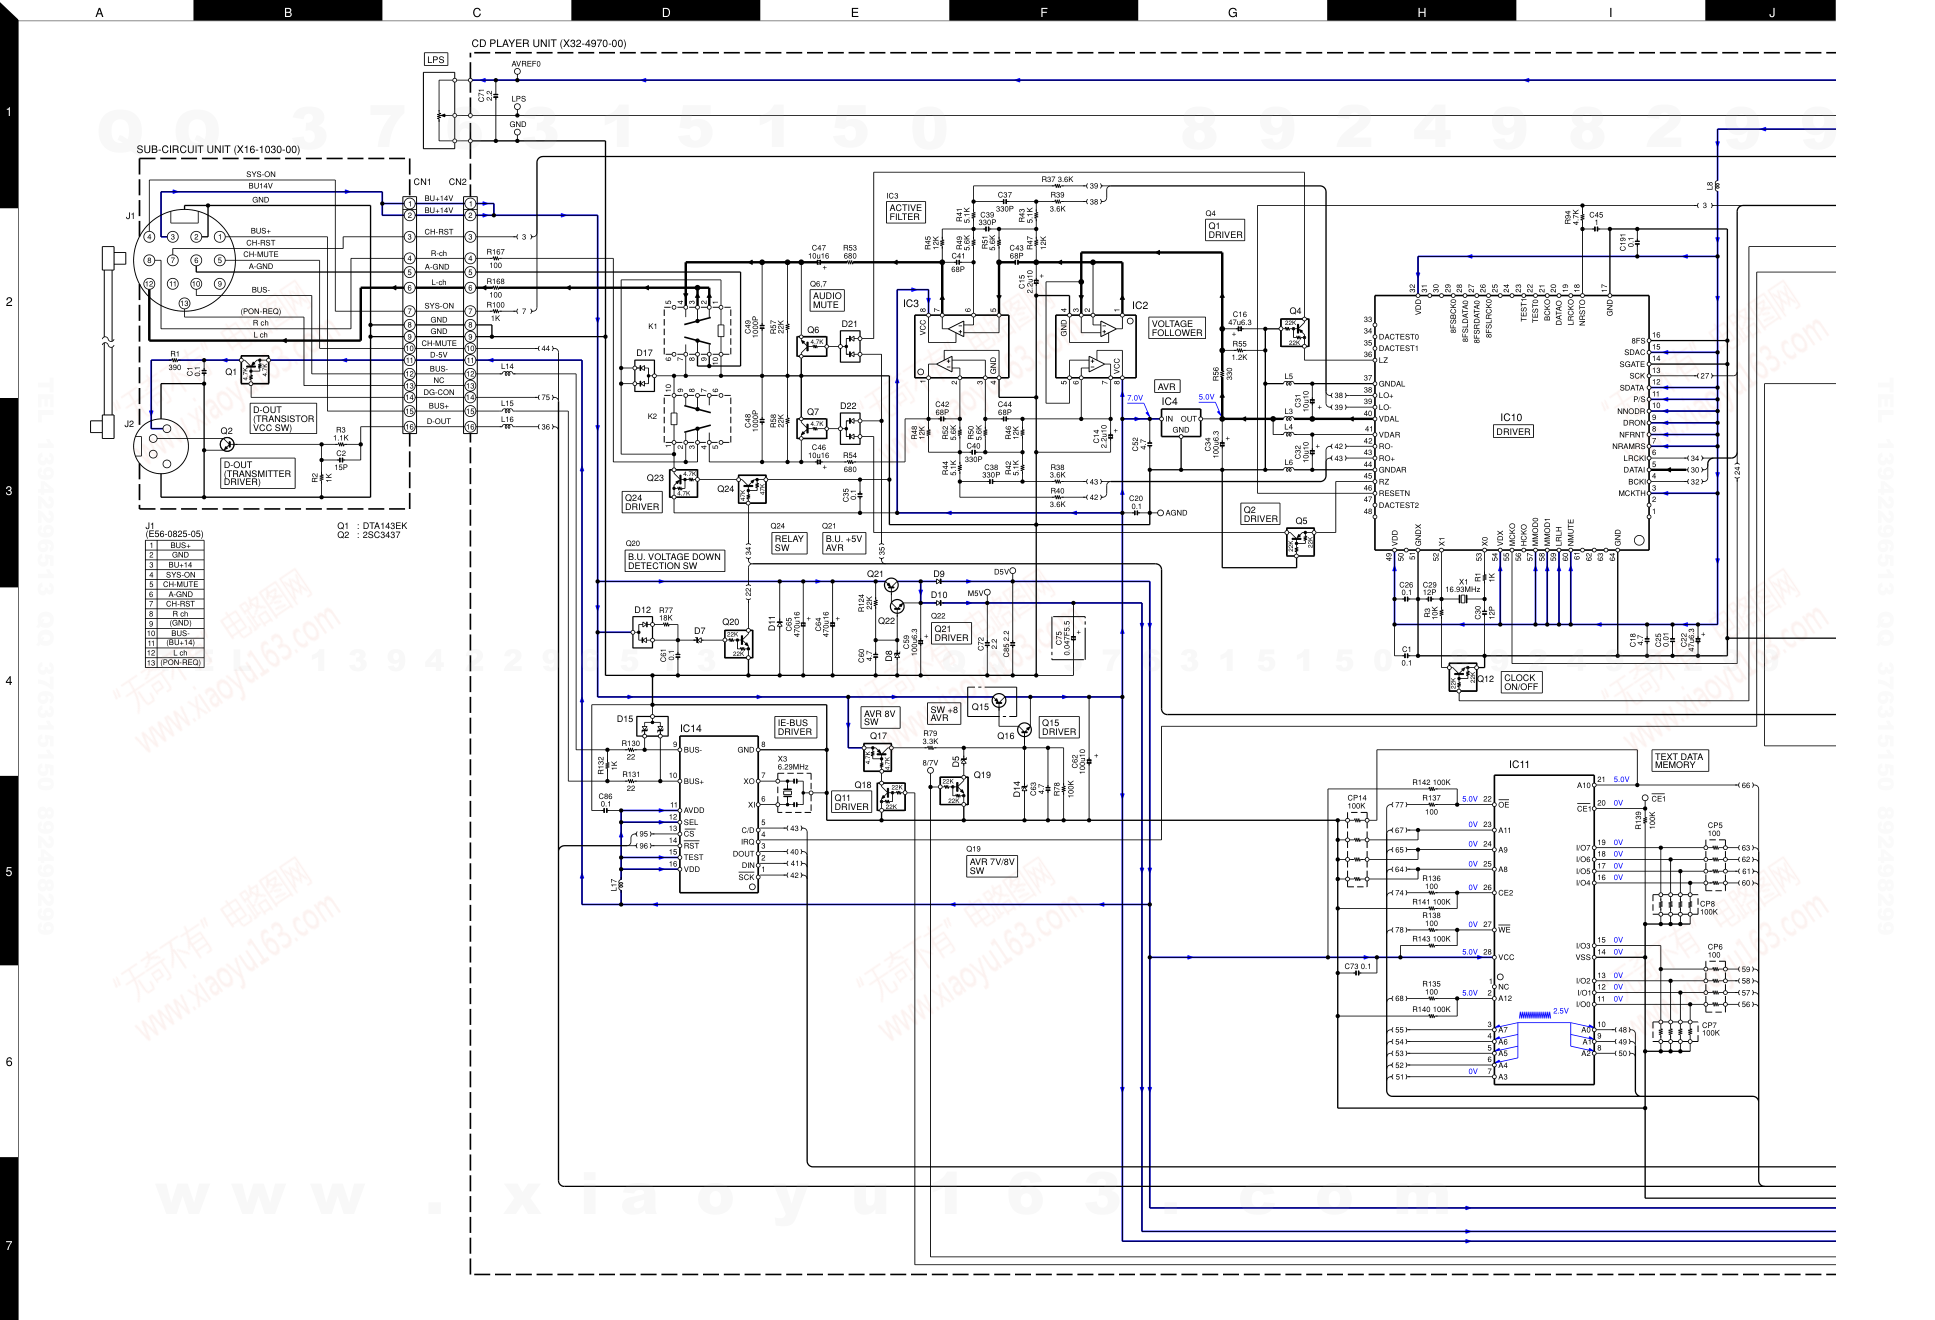This screenshot has height=1320, width=1935.
Task: Click the IC14 chip label
Action: pyautogui.click(x=690, y=729)
